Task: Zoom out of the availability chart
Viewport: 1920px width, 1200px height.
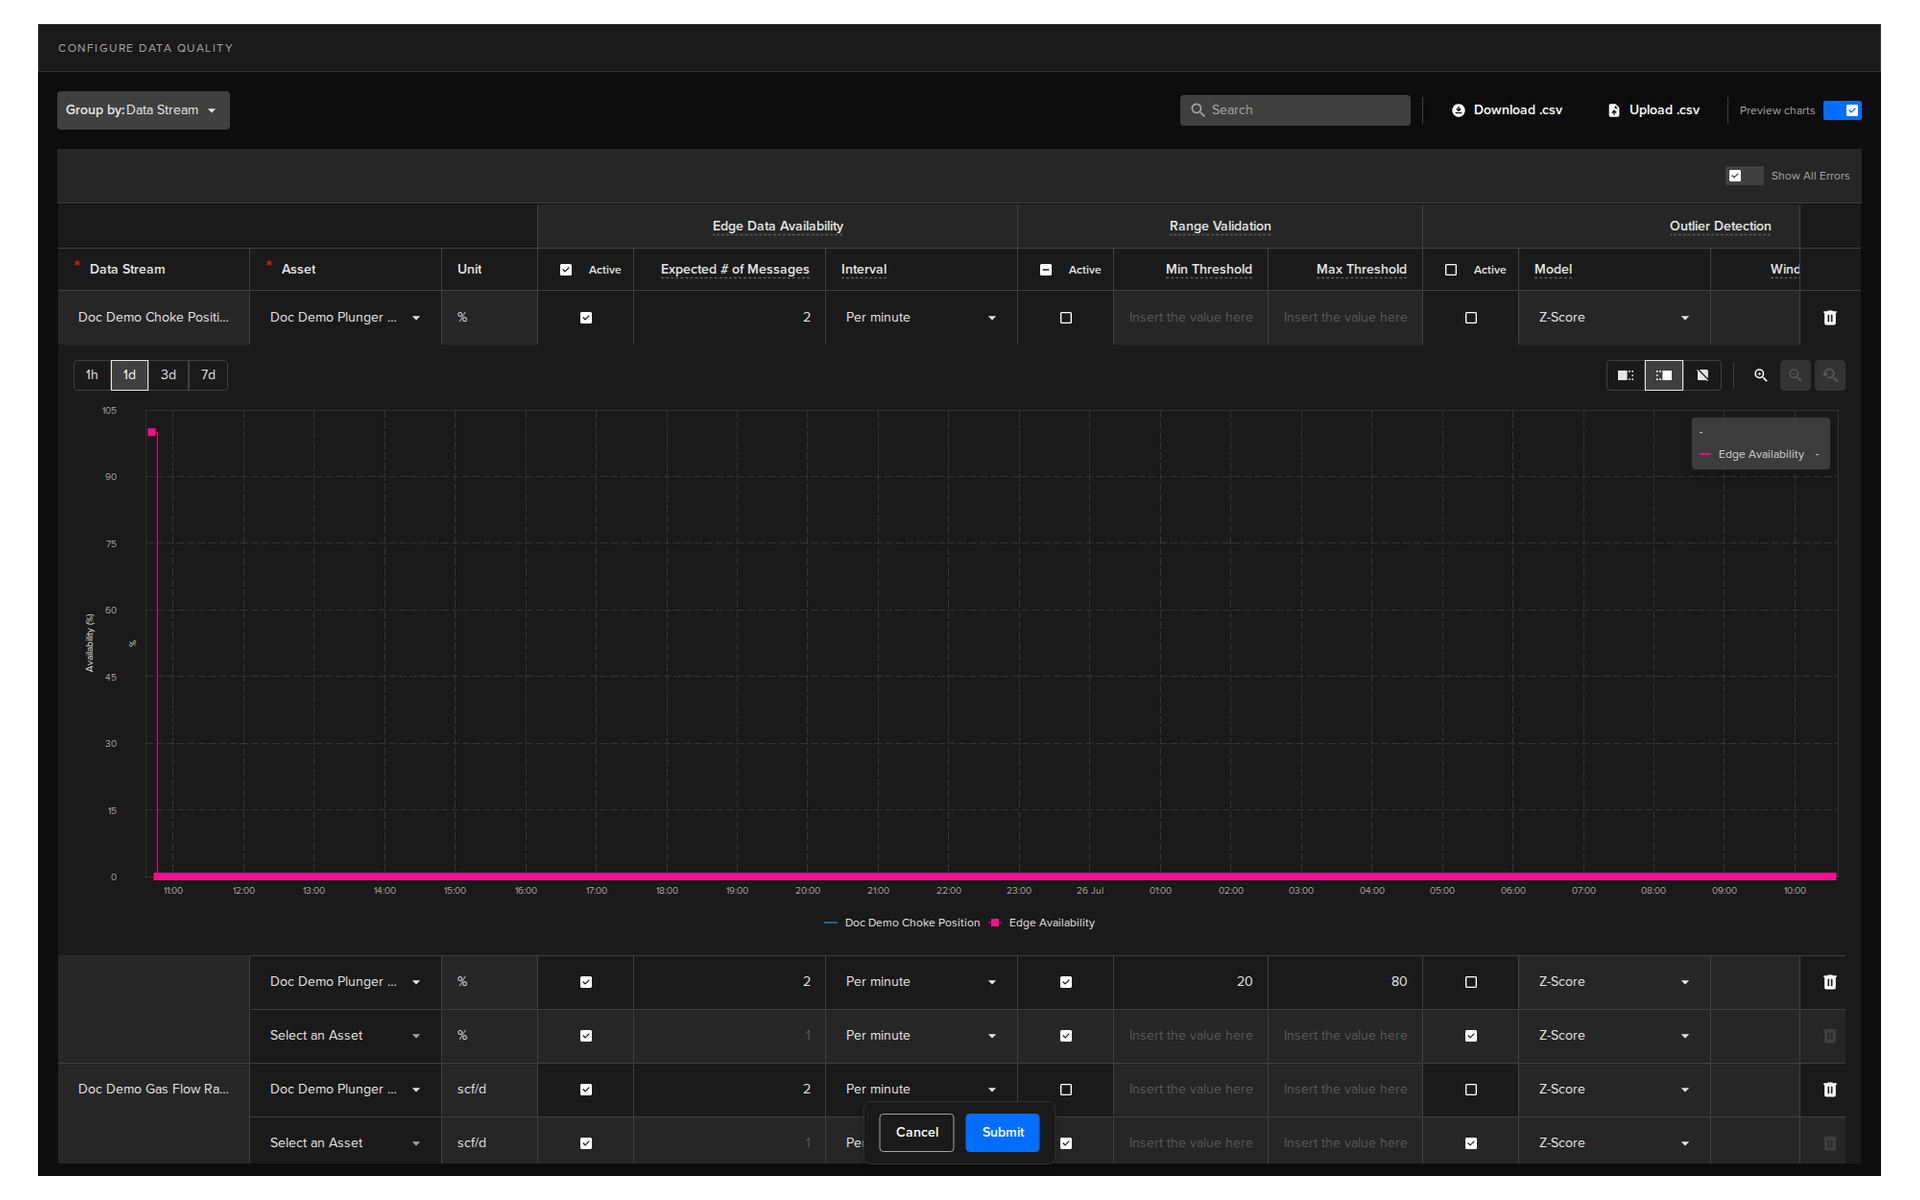Action: click(1795, 375)
